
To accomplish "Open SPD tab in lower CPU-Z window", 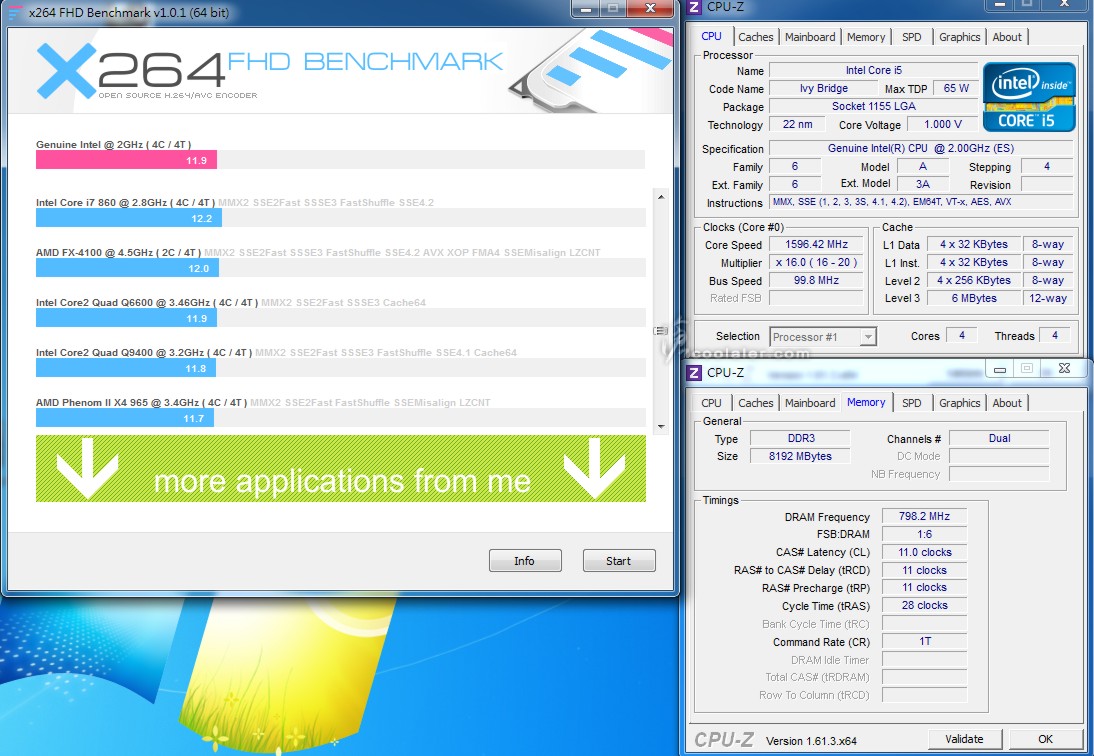I will [911, 403].
